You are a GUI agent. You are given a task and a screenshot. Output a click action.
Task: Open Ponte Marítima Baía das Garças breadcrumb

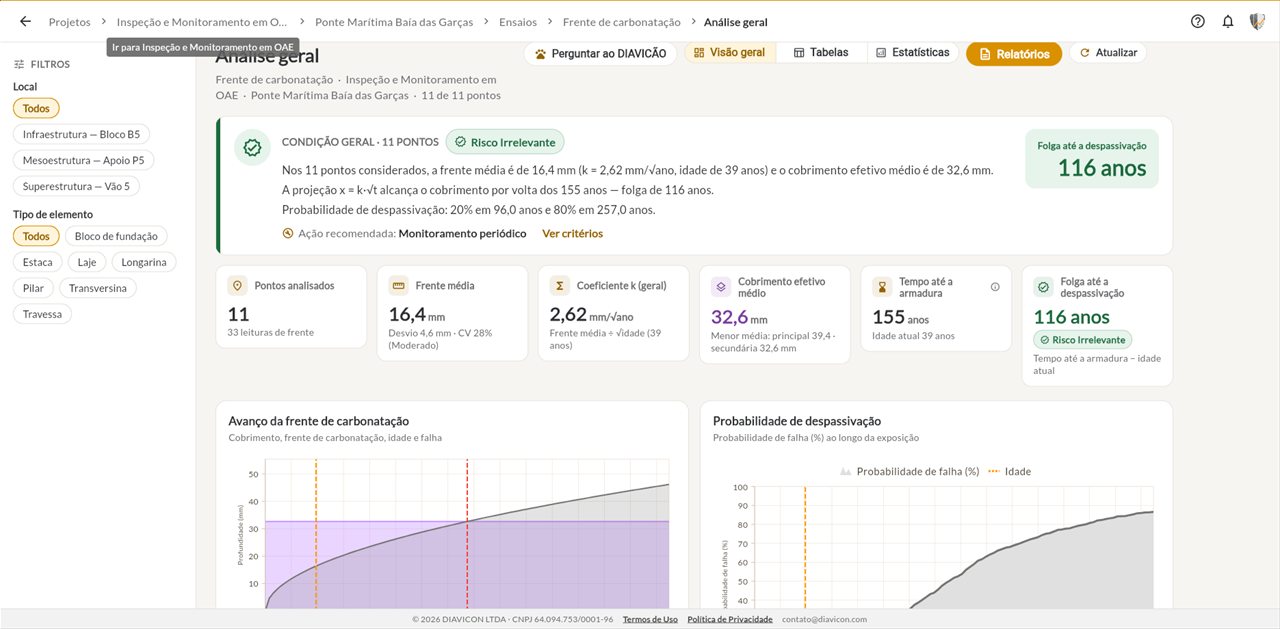(x=394, y=22)
